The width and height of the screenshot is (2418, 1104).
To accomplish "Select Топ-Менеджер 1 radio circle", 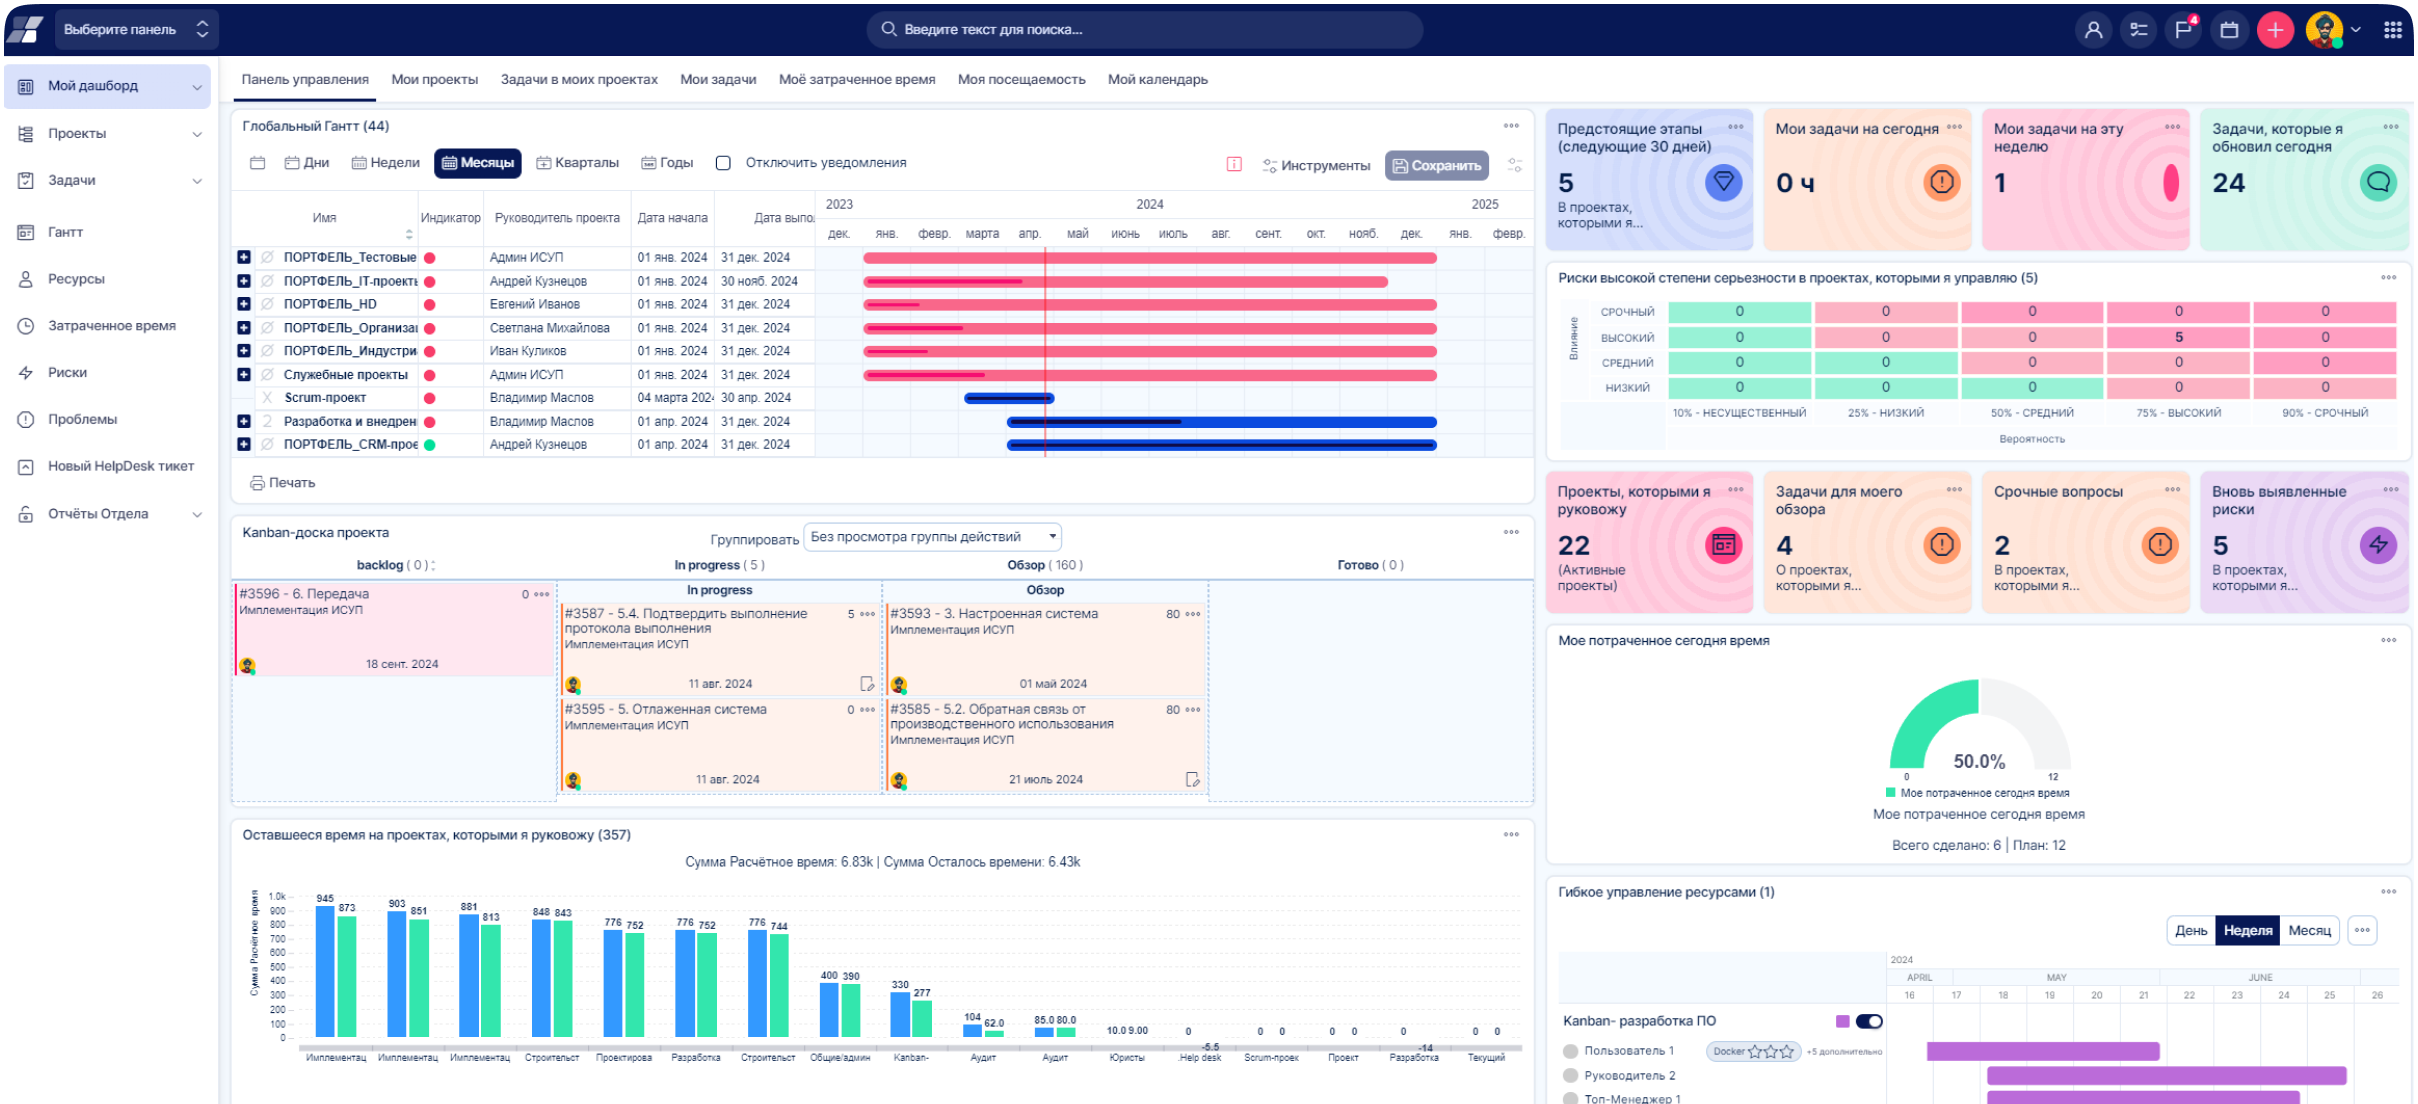I will coord(1570,1099).
